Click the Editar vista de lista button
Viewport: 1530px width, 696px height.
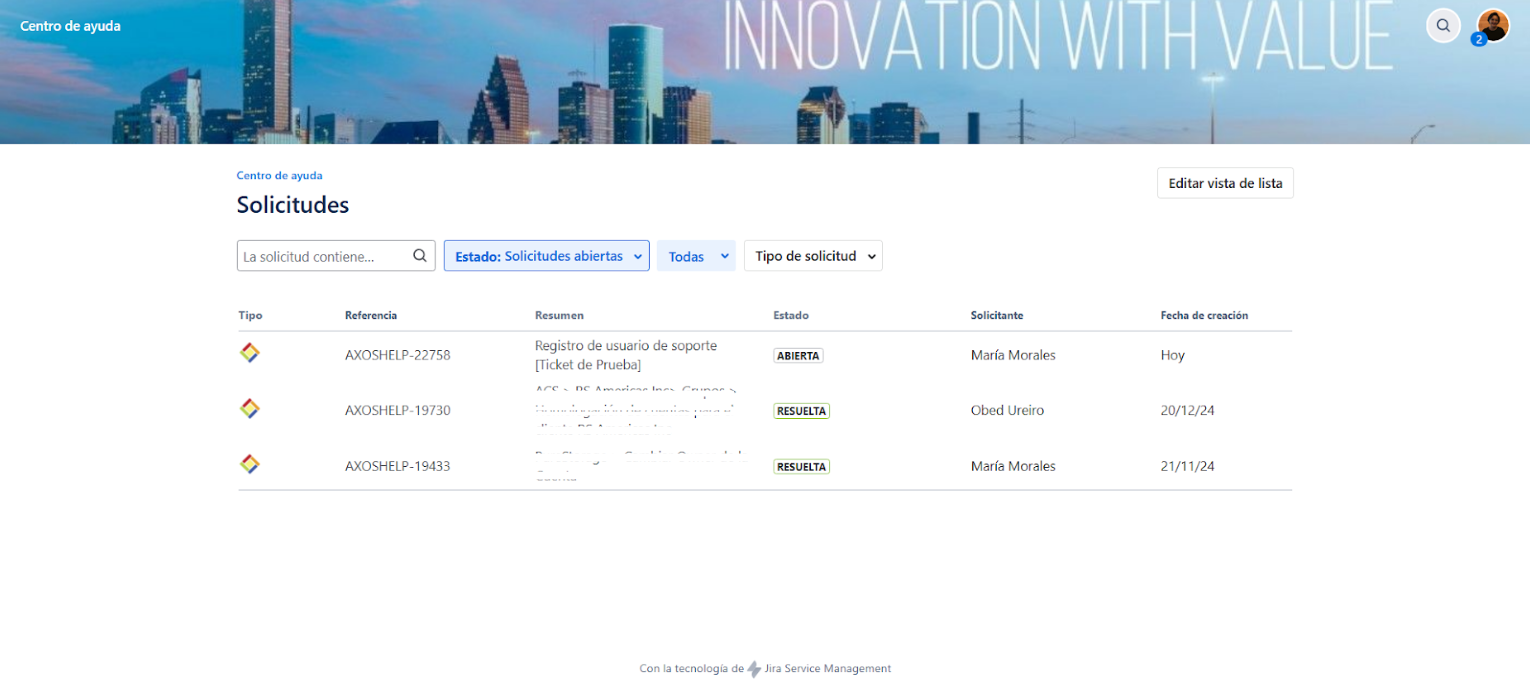[x=1225, y=183]
